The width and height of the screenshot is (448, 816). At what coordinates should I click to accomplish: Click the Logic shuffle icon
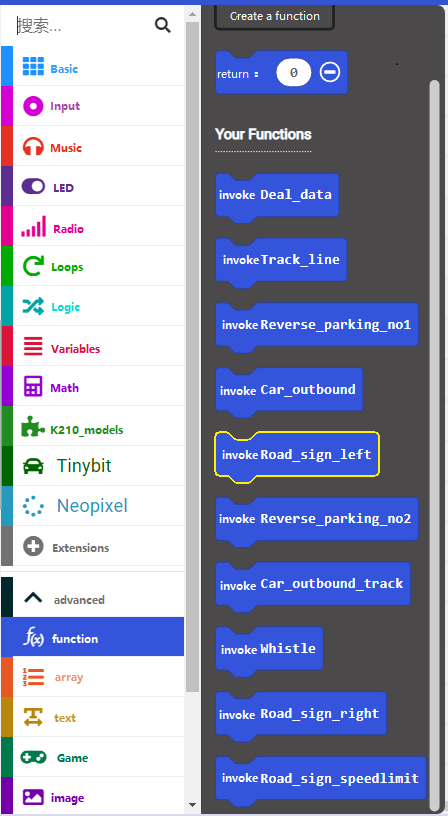(x=33, y=307)
